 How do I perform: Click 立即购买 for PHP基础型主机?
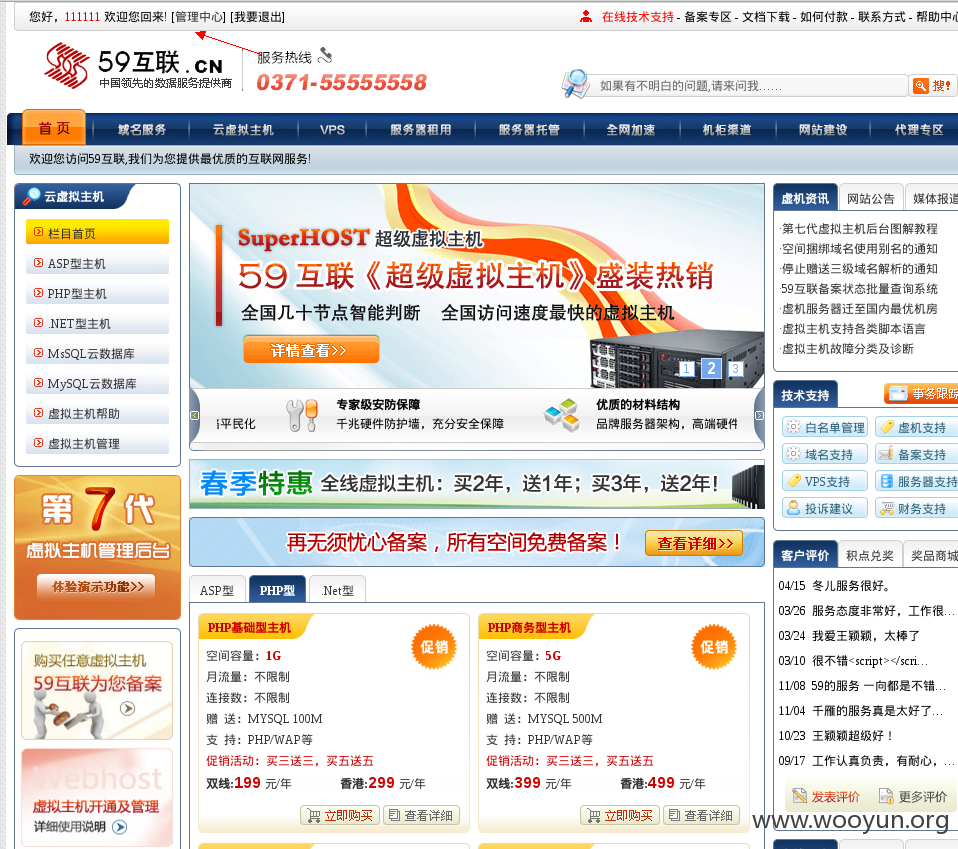tap(340, 815)
